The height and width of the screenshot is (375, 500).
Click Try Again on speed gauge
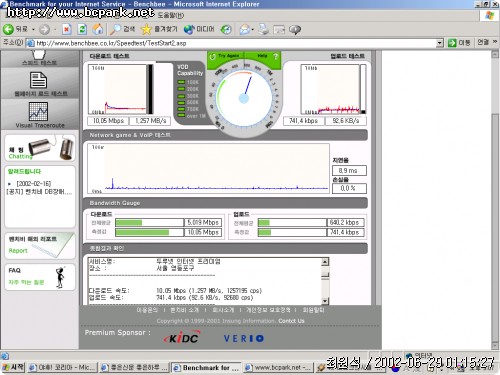[x=225, y=56]
